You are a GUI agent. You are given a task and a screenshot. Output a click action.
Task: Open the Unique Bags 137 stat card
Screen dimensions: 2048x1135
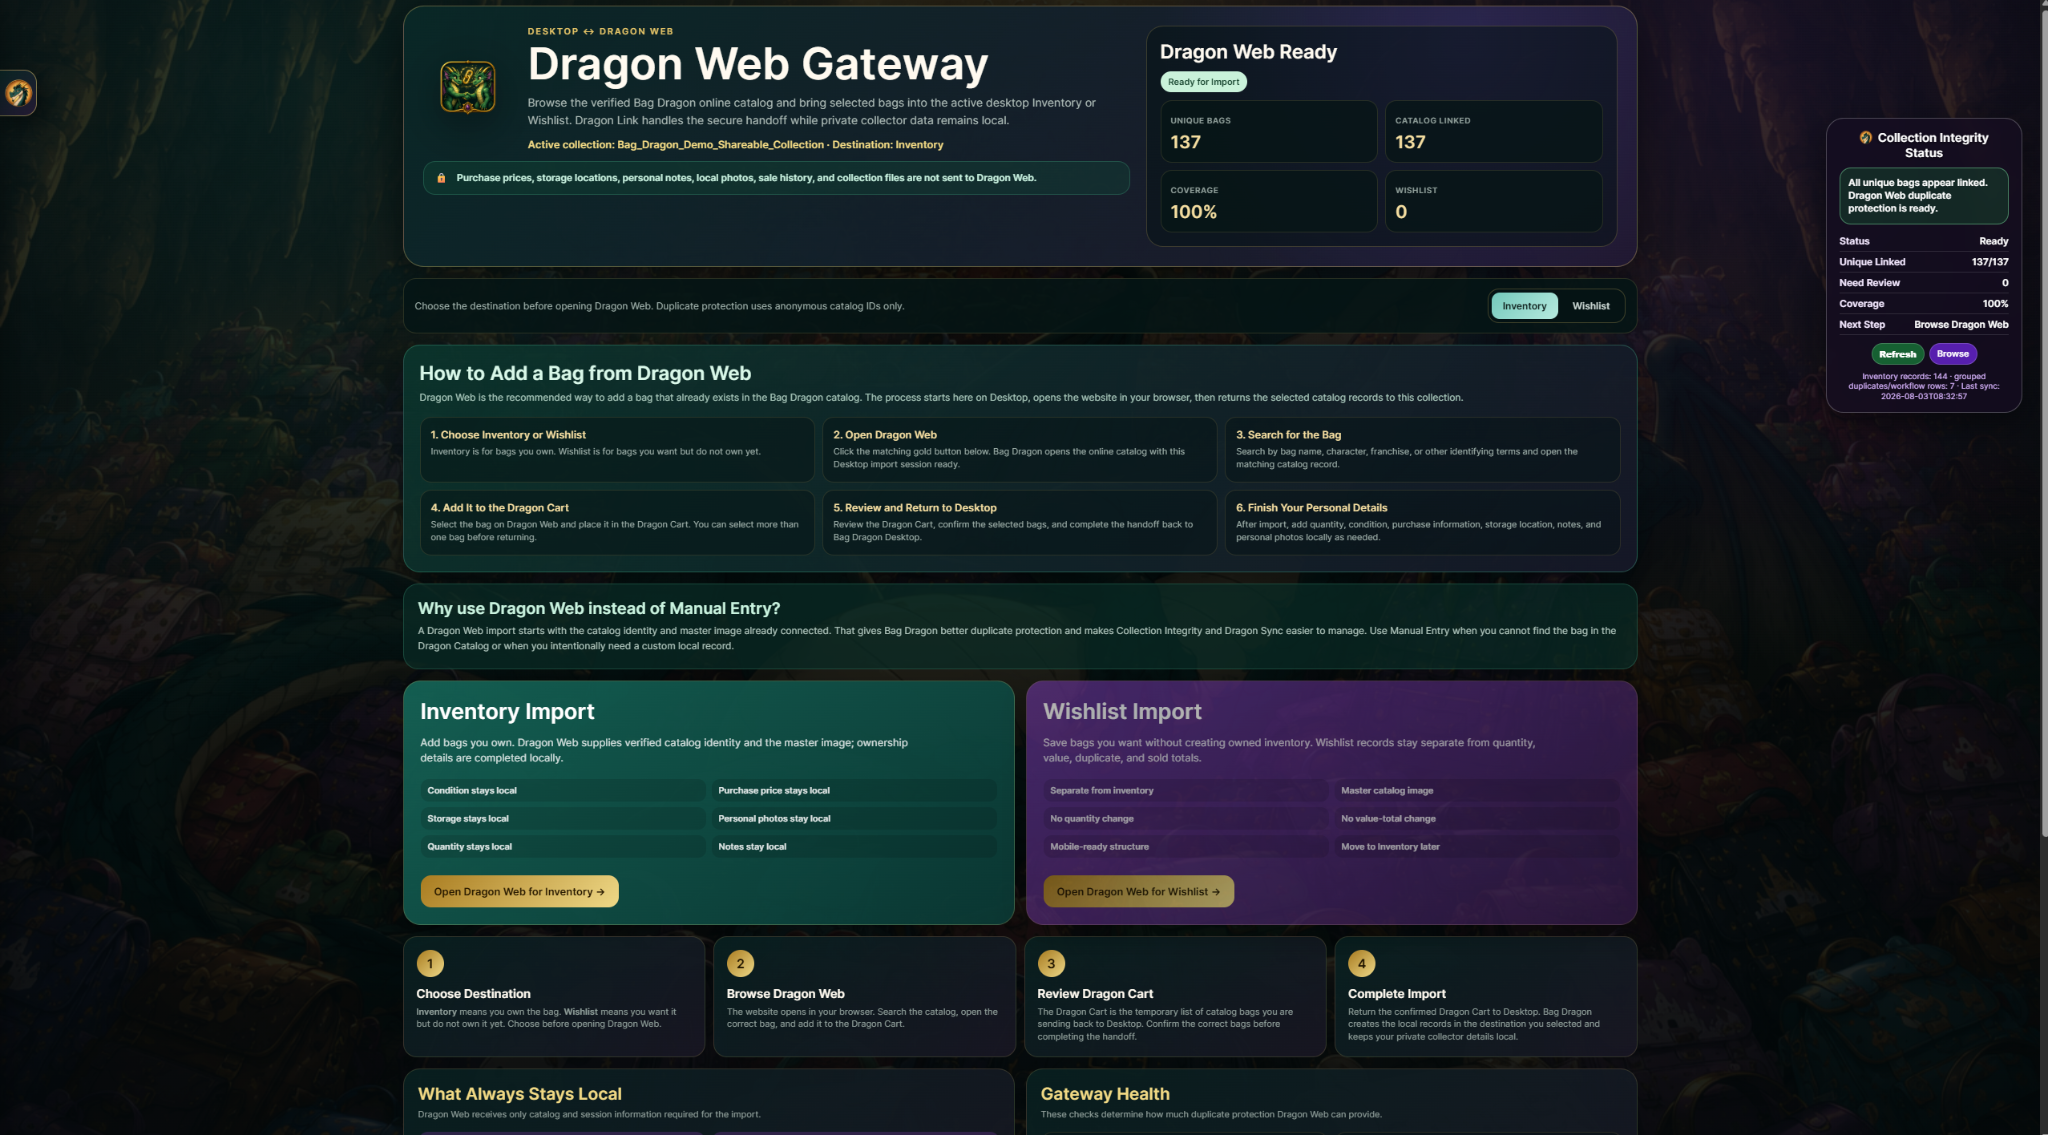click(x=1268, y=131)
